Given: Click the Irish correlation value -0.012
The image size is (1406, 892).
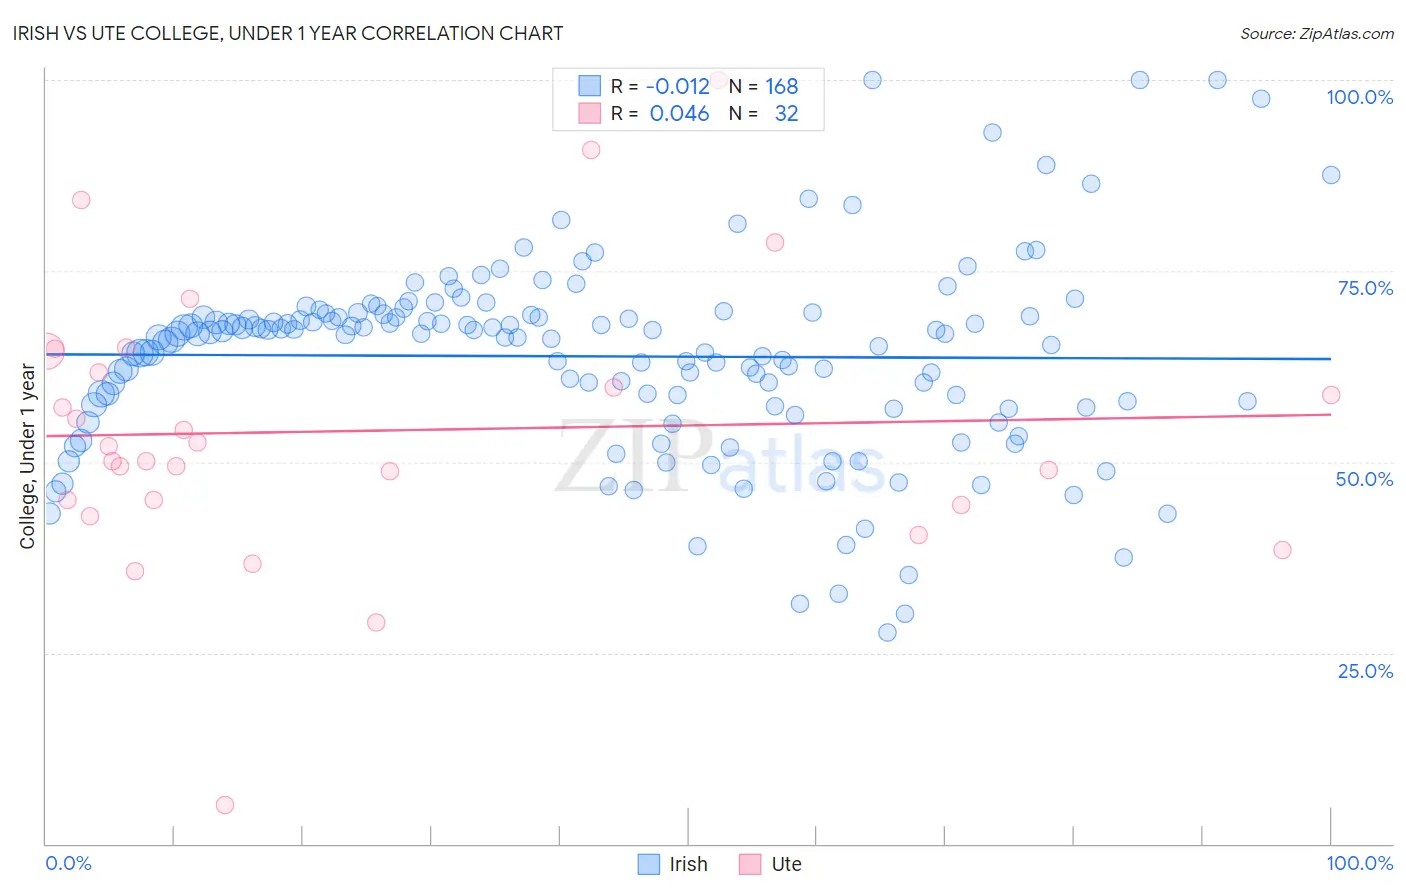Looking at the screenshot, I should click(678, 86).
